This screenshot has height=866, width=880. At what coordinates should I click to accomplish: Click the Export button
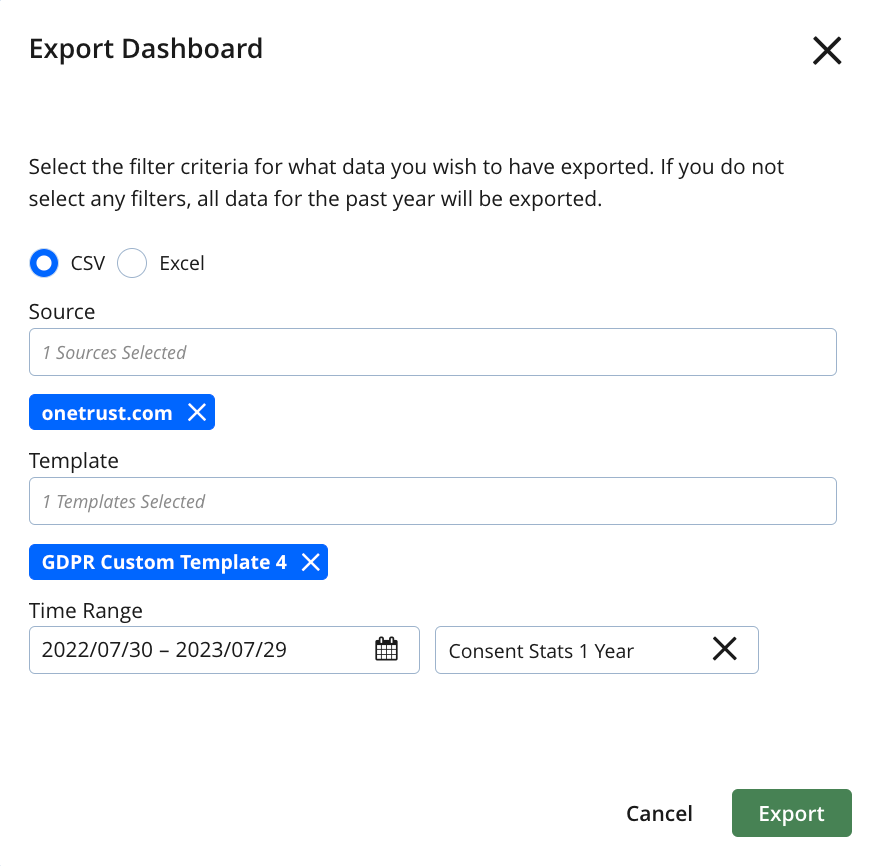pyautogui.click(x=791, y=813)
